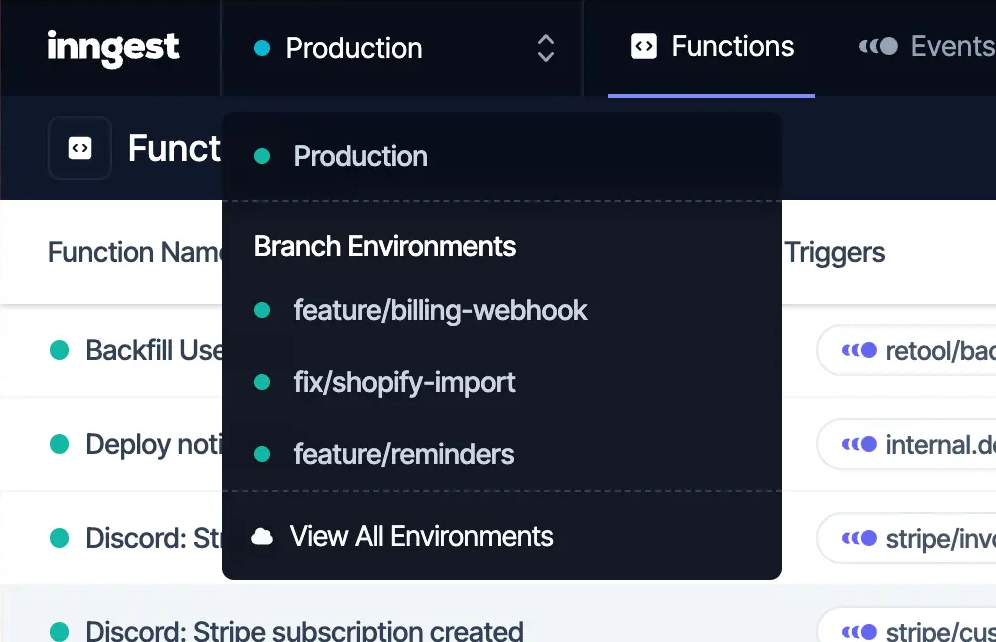The width and height of the screenshot is (996, 642).
Task: Open View All Environments
Action: pos(502,537)
